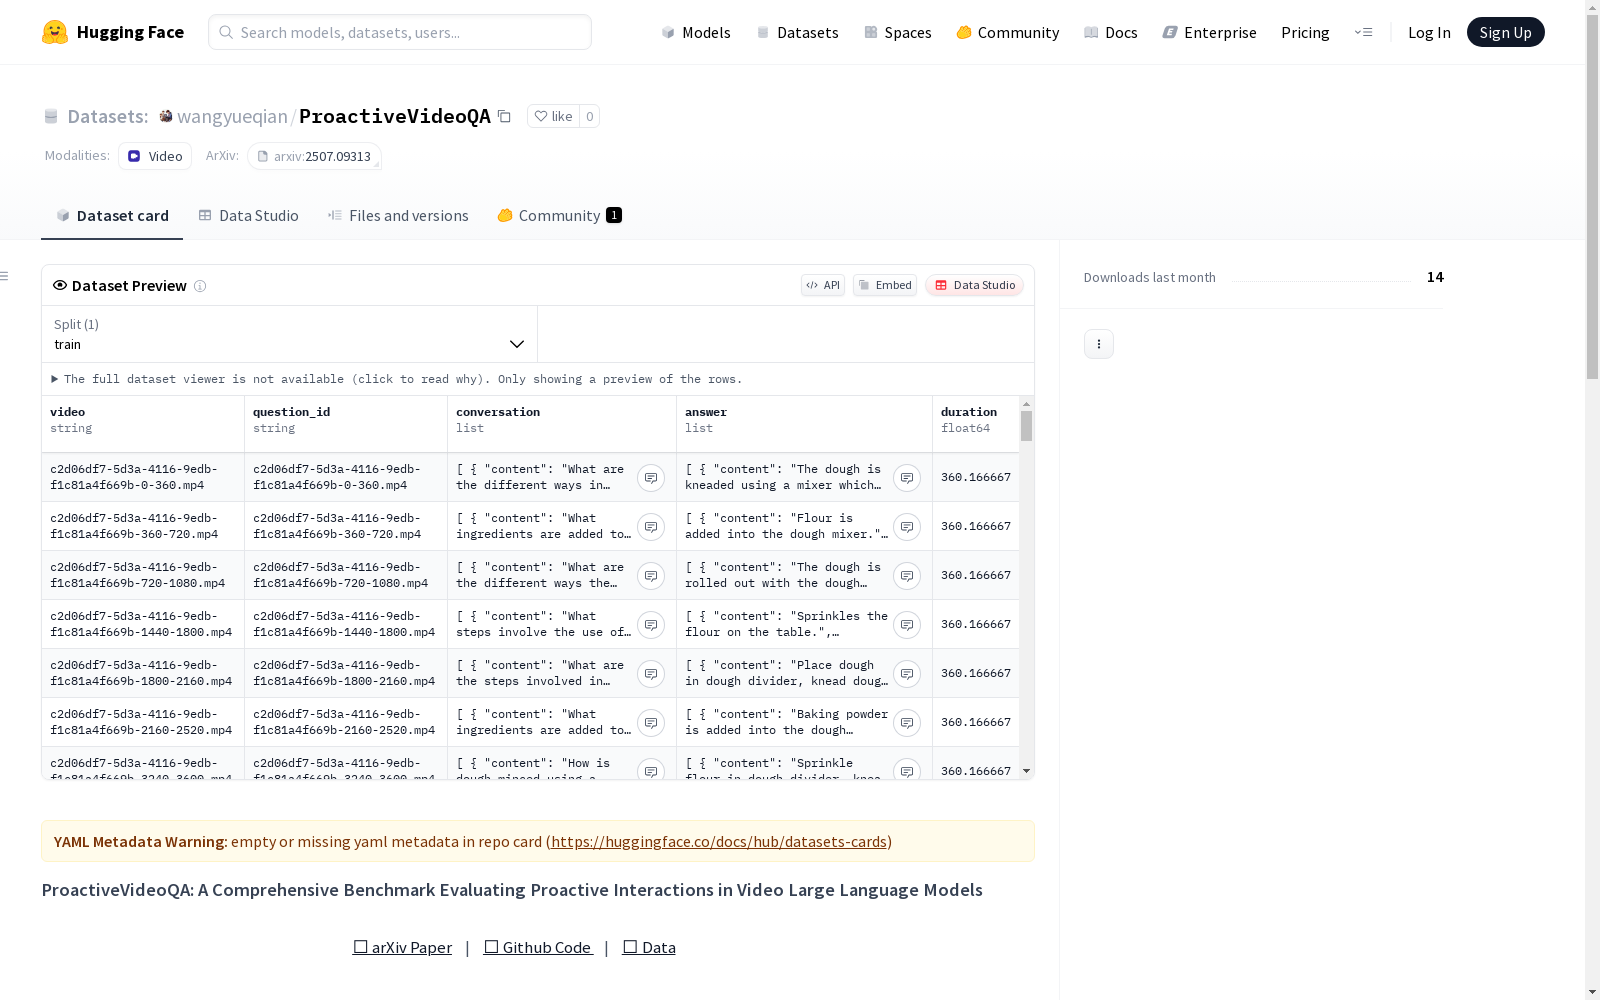The height and width of the screenshot is (1000, 1600).
Task: Open the Data link below the title
Action: tap(649, 948)
